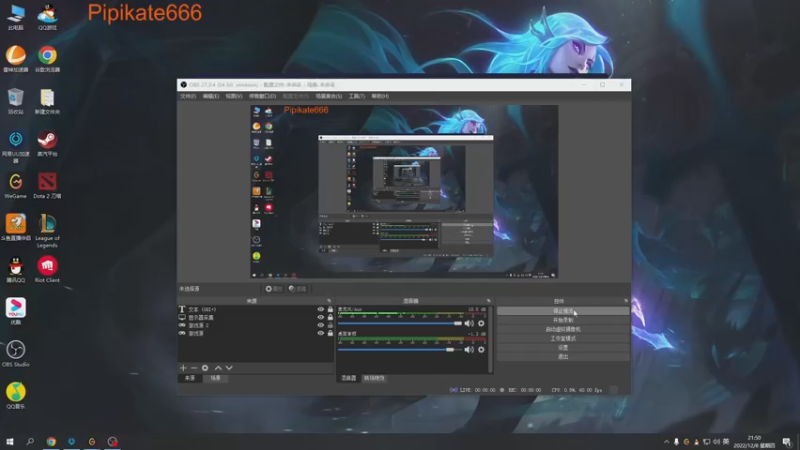800x450 pixels.
Task: Open the 工具(T) menu
Action: click(357, 96)
